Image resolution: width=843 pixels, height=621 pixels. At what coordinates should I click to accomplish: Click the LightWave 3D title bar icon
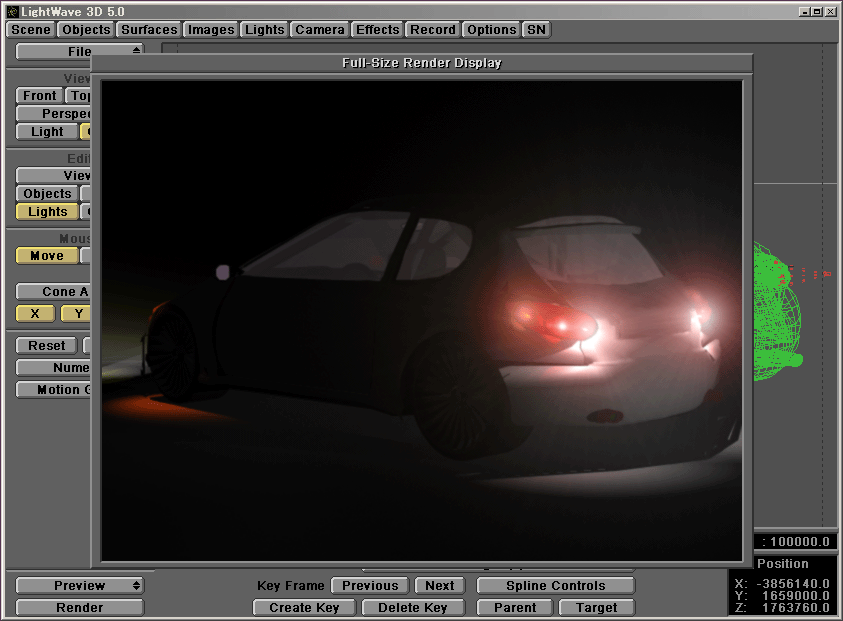coord(11,11)
